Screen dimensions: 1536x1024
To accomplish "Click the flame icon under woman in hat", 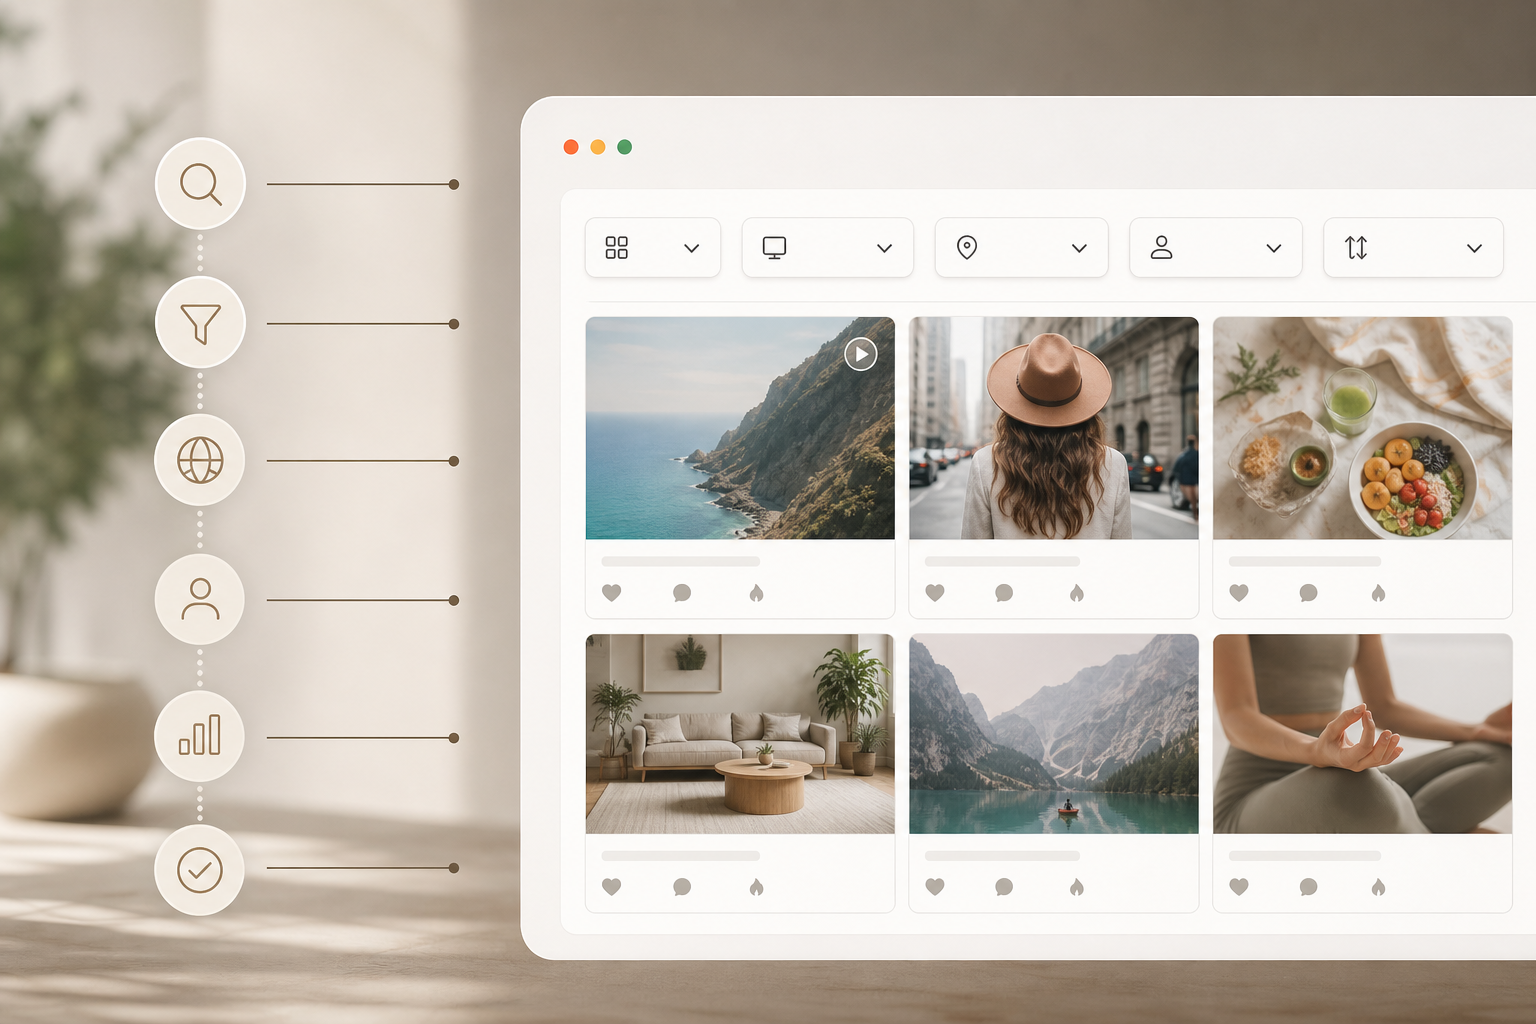I will coord(1077,593).
